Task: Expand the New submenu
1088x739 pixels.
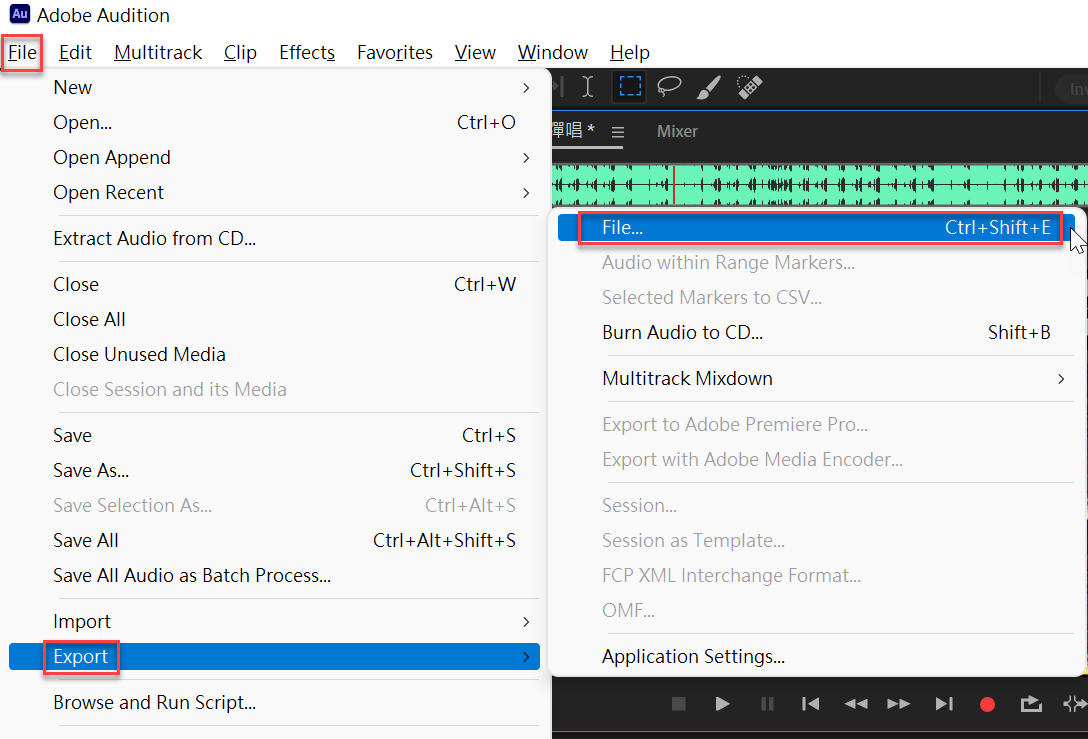Action: (x=274, y=87)
